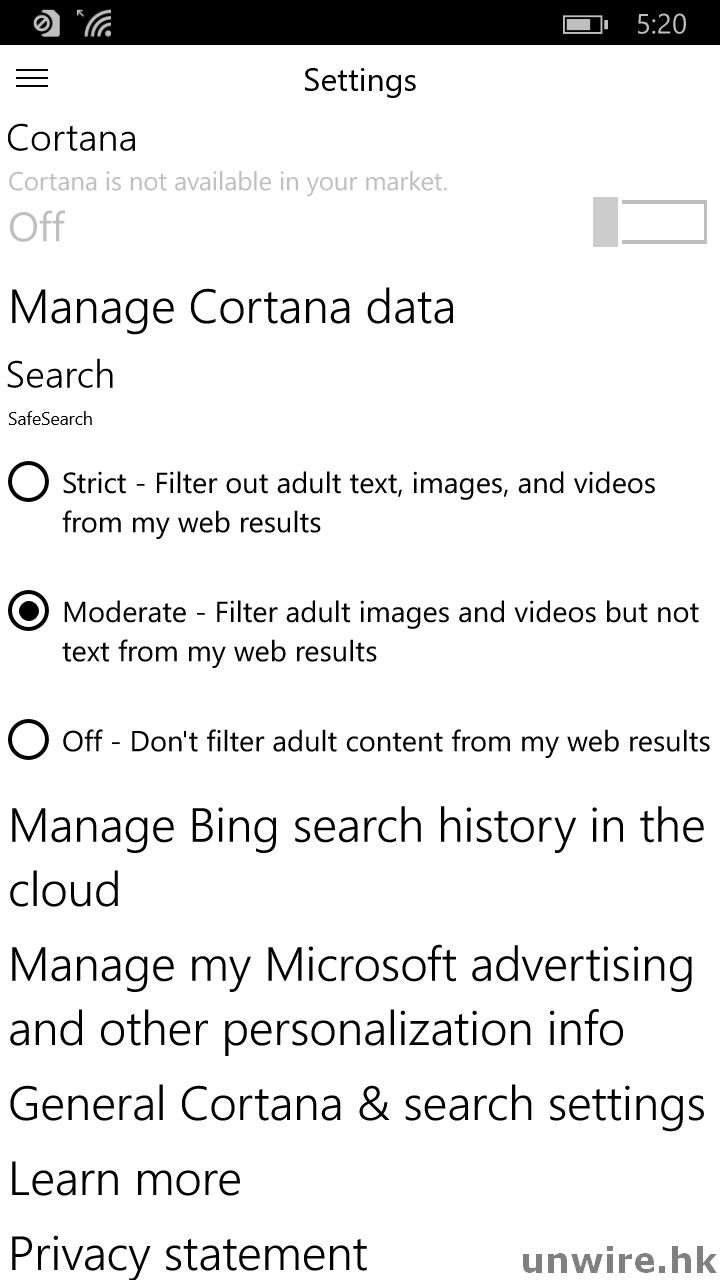
Task: Click the Learn more link
Action: [x=125, y=1180]
